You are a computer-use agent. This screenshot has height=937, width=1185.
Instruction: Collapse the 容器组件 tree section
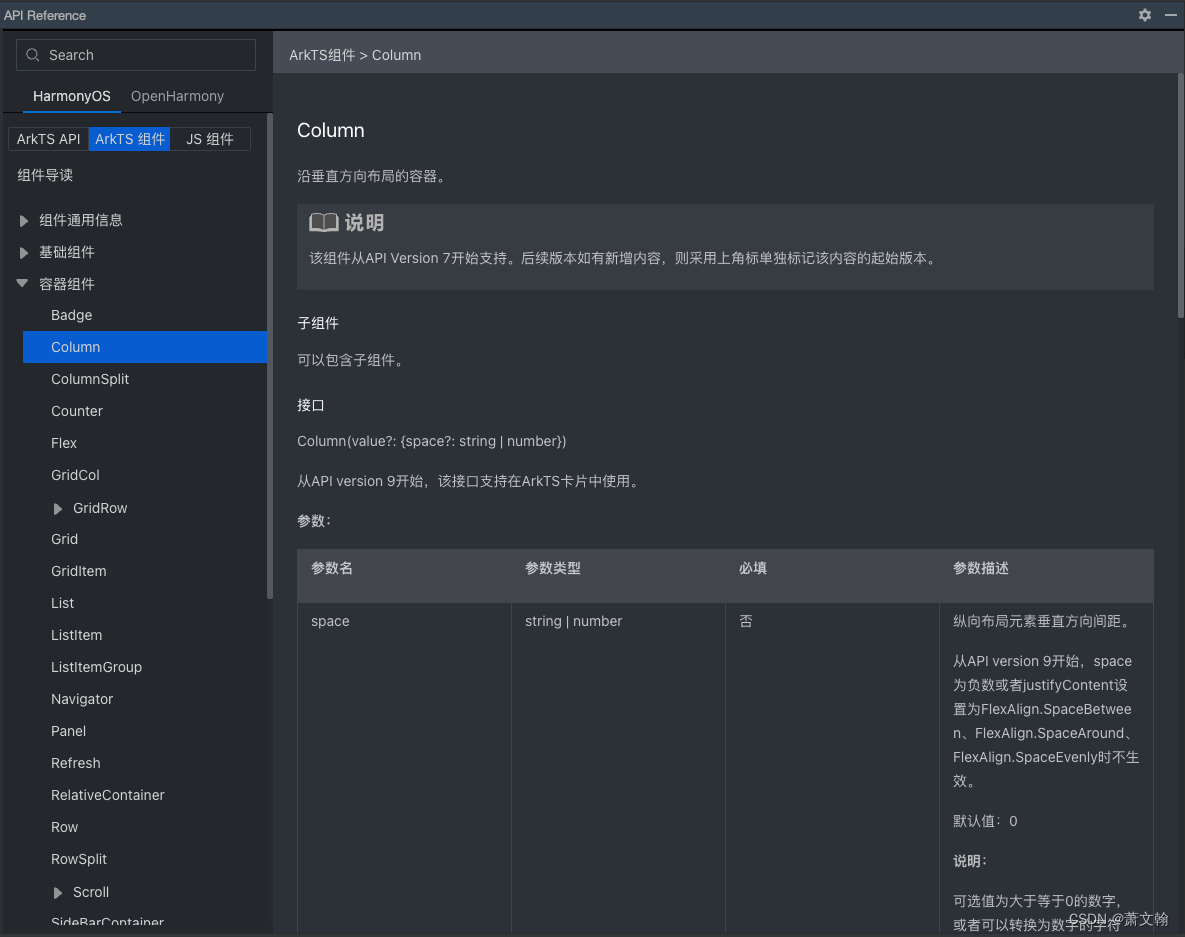click(23, 283)
